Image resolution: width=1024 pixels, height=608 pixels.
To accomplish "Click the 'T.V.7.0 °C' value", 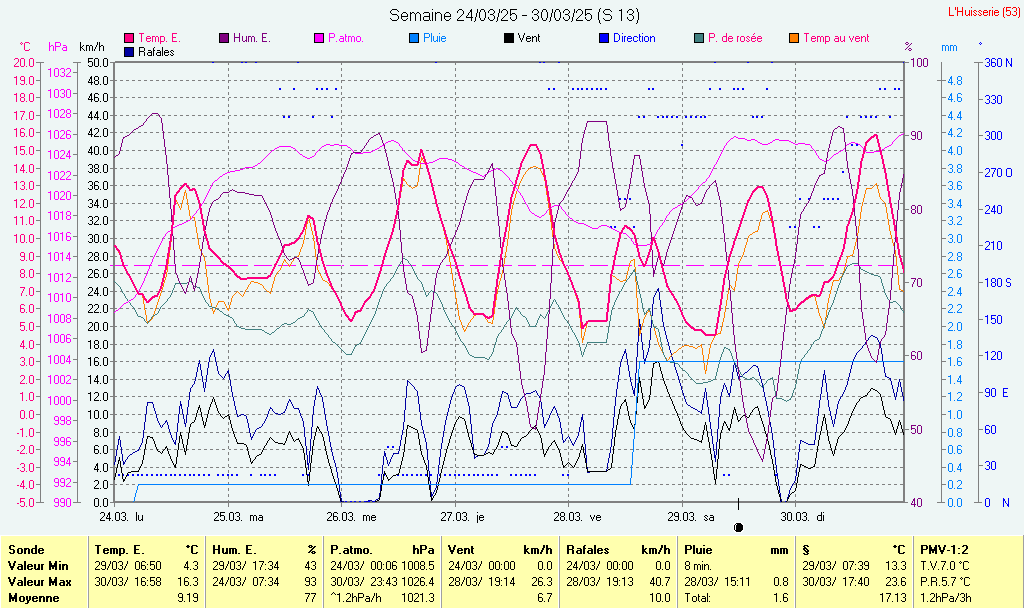I will click(x=945, y=566).
